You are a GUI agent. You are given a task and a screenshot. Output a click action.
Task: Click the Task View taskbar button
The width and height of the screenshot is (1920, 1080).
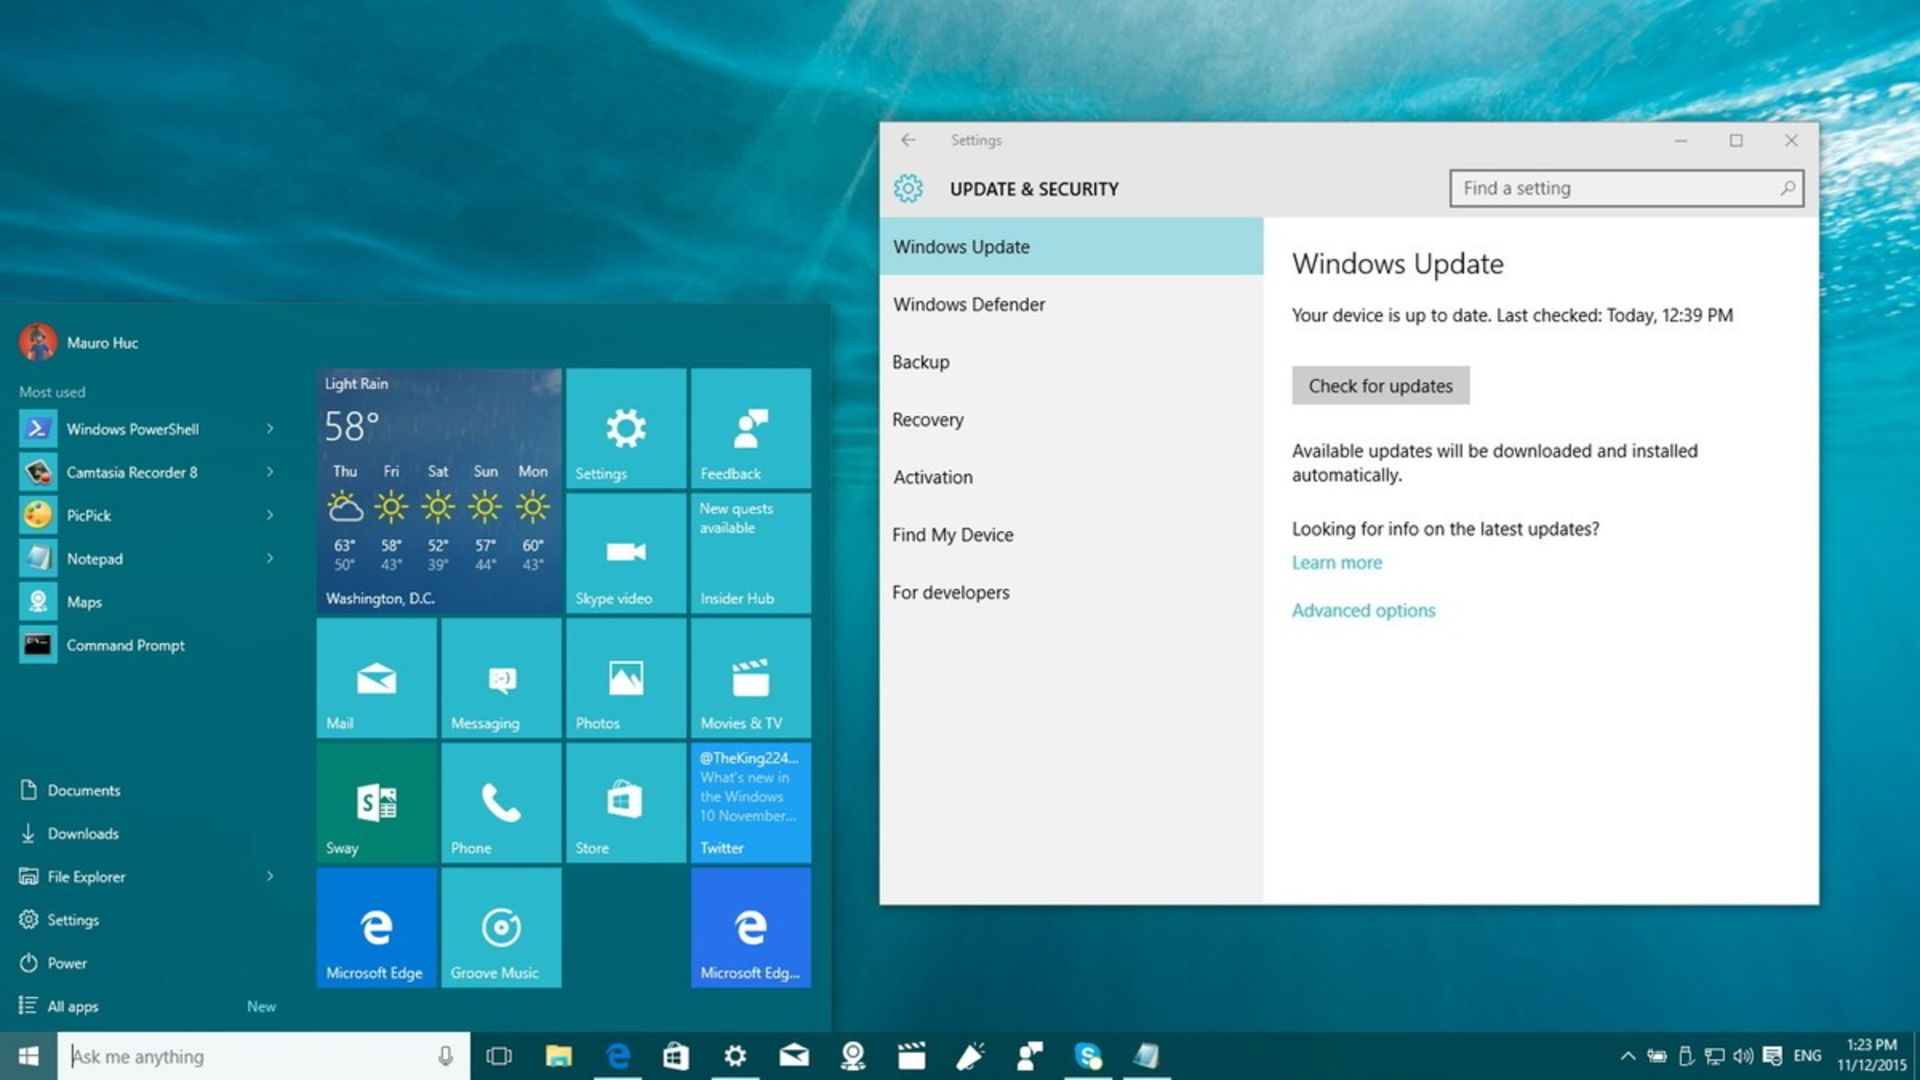[499, 1056]
